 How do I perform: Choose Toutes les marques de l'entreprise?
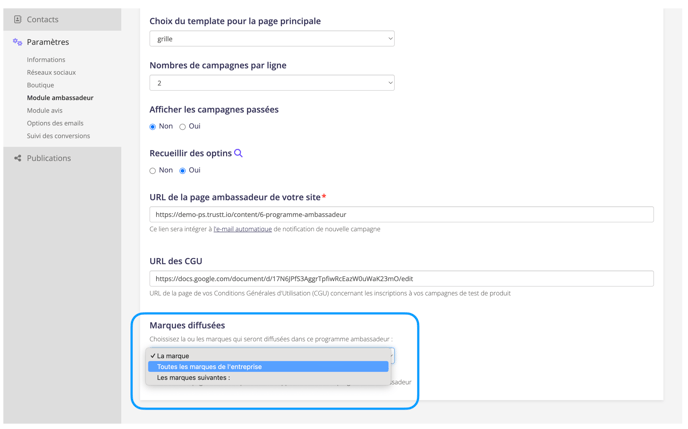point(209,367)
